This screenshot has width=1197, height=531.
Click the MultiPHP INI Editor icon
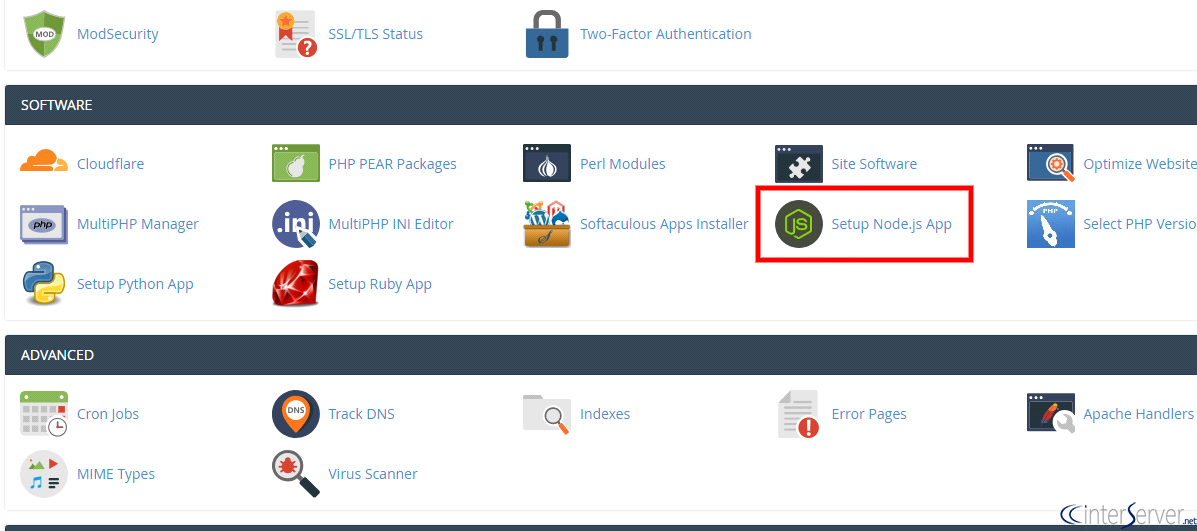[295, 224]
